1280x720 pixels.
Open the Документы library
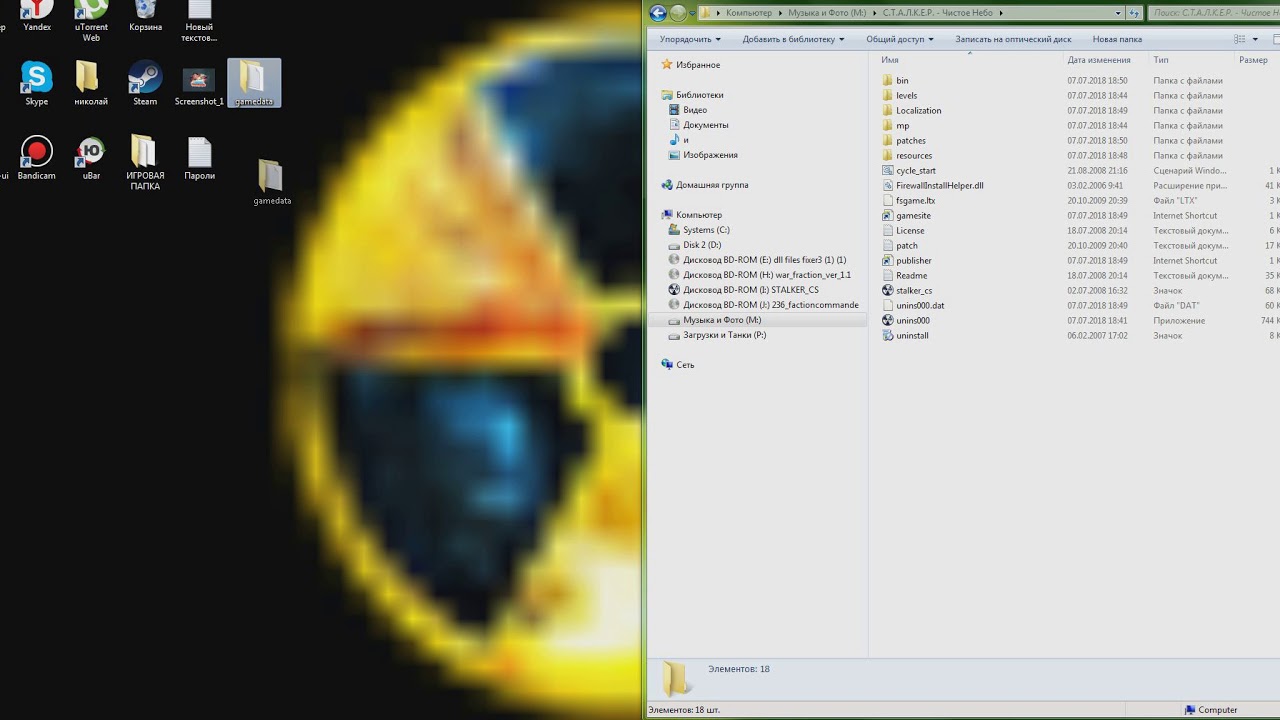click(699, 125)
